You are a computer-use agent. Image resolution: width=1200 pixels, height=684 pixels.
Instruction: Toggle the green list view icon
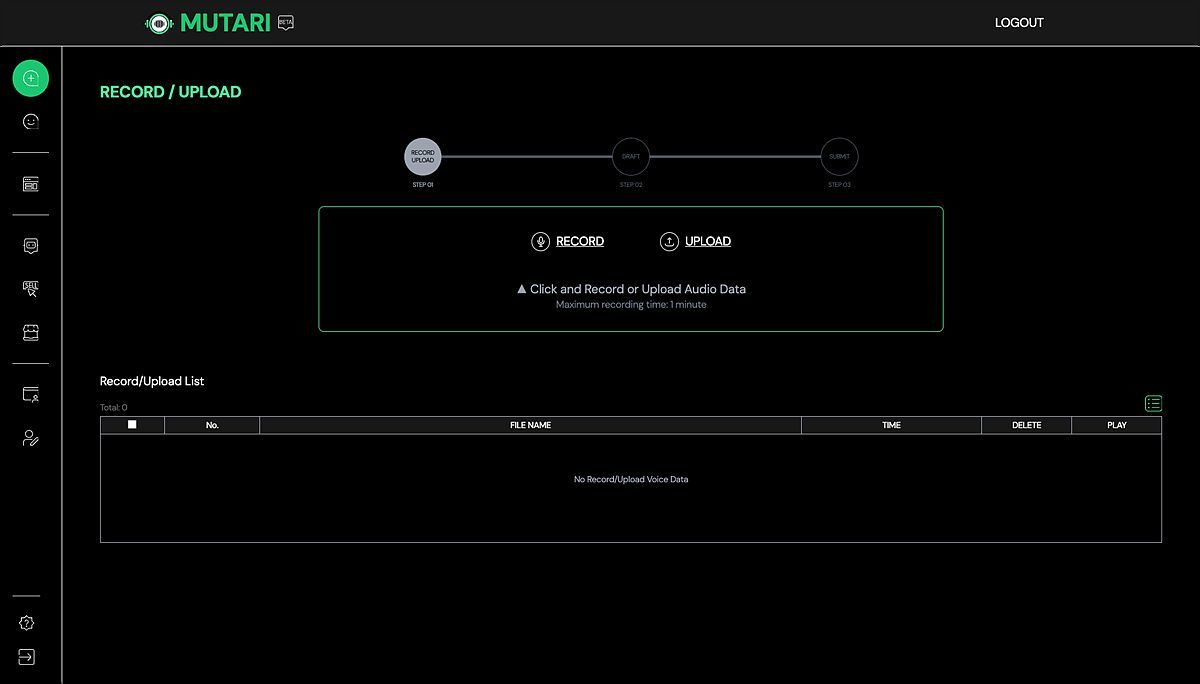(1153, 404)
